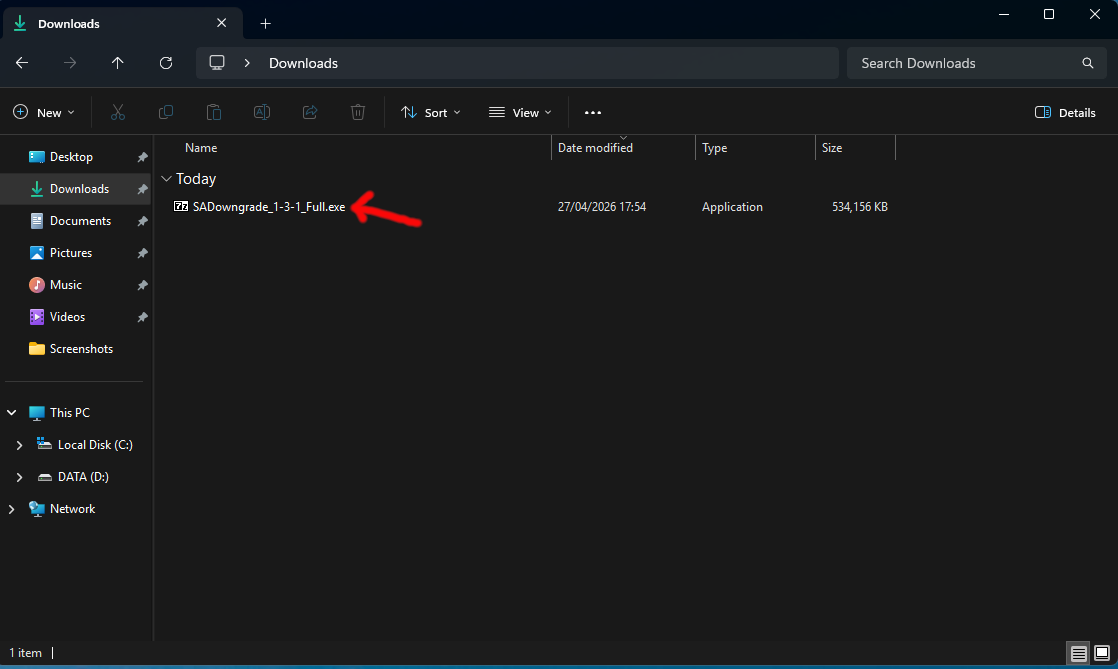Click the 7z icon of SADowngrade file

click(x=181, y=207)
